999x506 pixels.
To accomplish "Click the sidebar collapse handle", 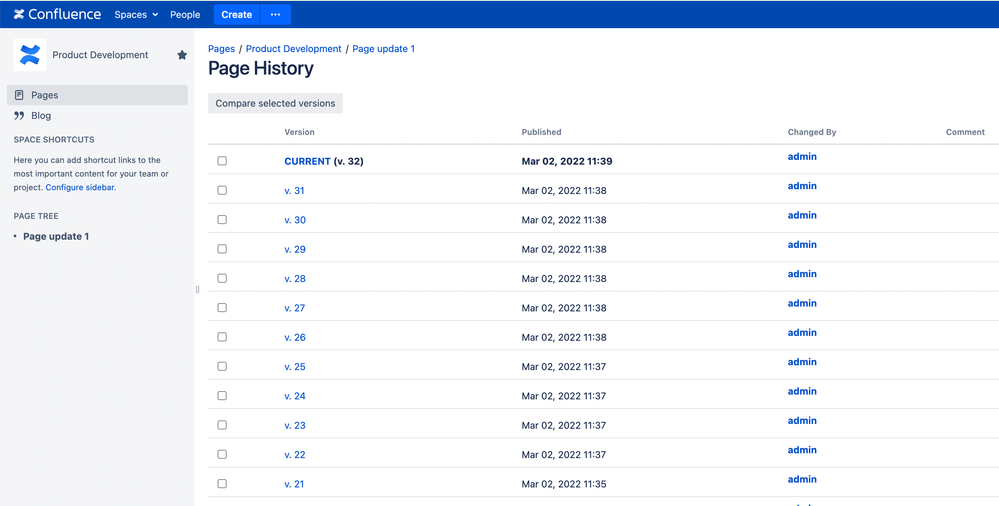I will [x=198, y=289].
